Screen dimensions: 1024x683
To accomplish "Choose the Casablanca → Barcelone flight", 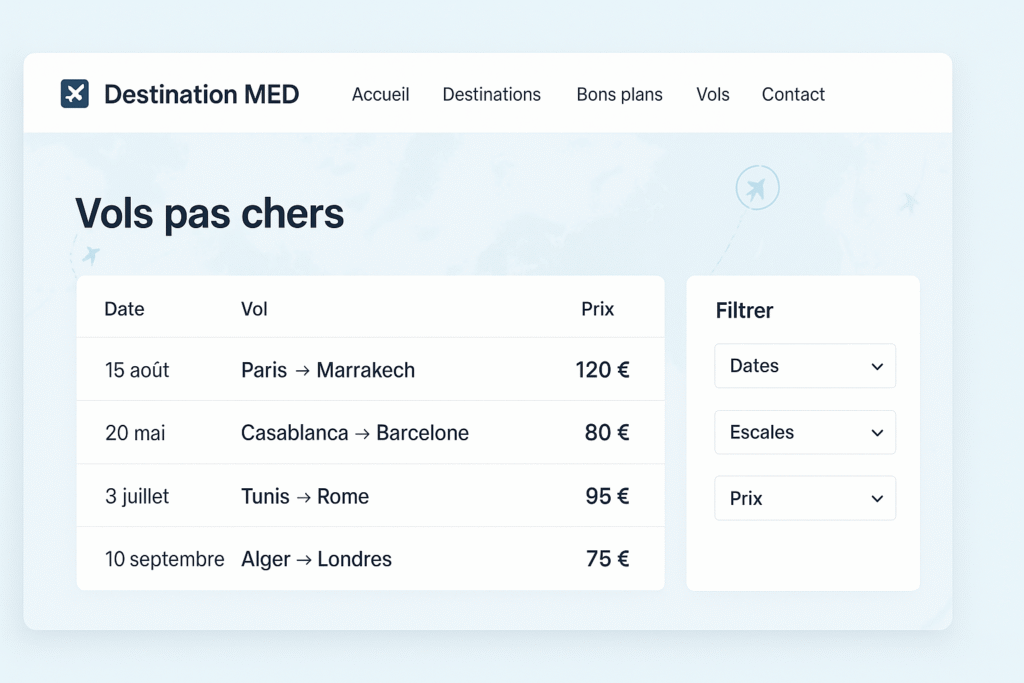I will point(355,433).
